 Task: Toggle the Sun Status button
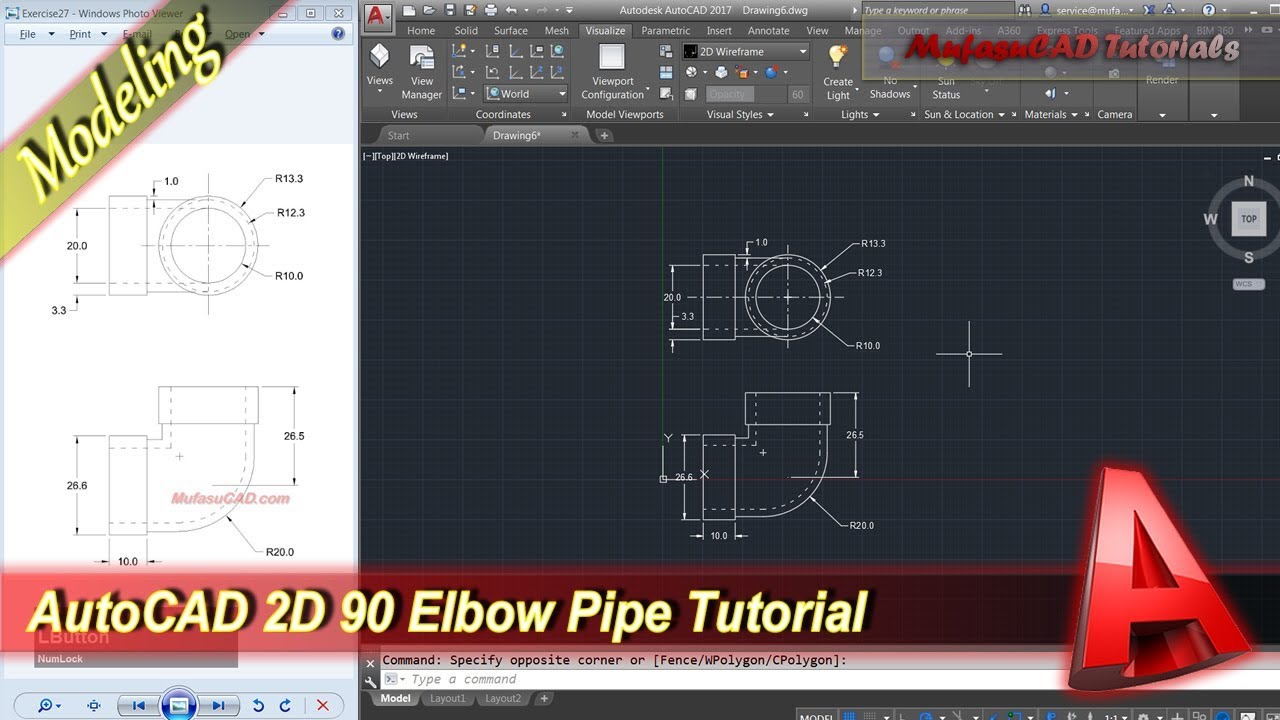tap(946, 73)
